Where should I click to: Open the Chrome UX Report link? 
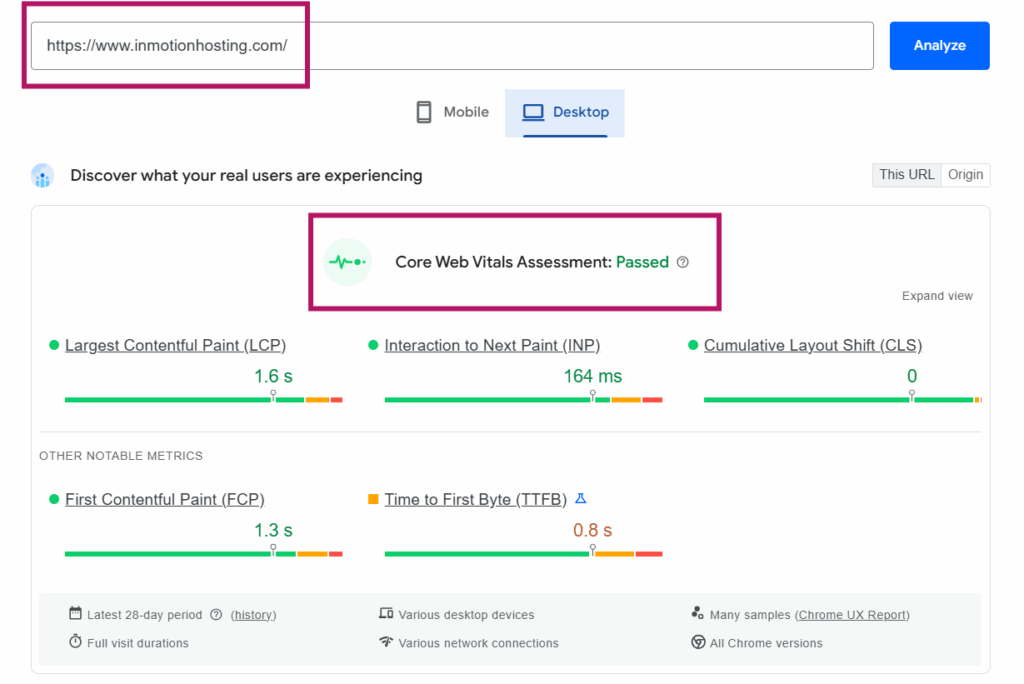[852, 615]
